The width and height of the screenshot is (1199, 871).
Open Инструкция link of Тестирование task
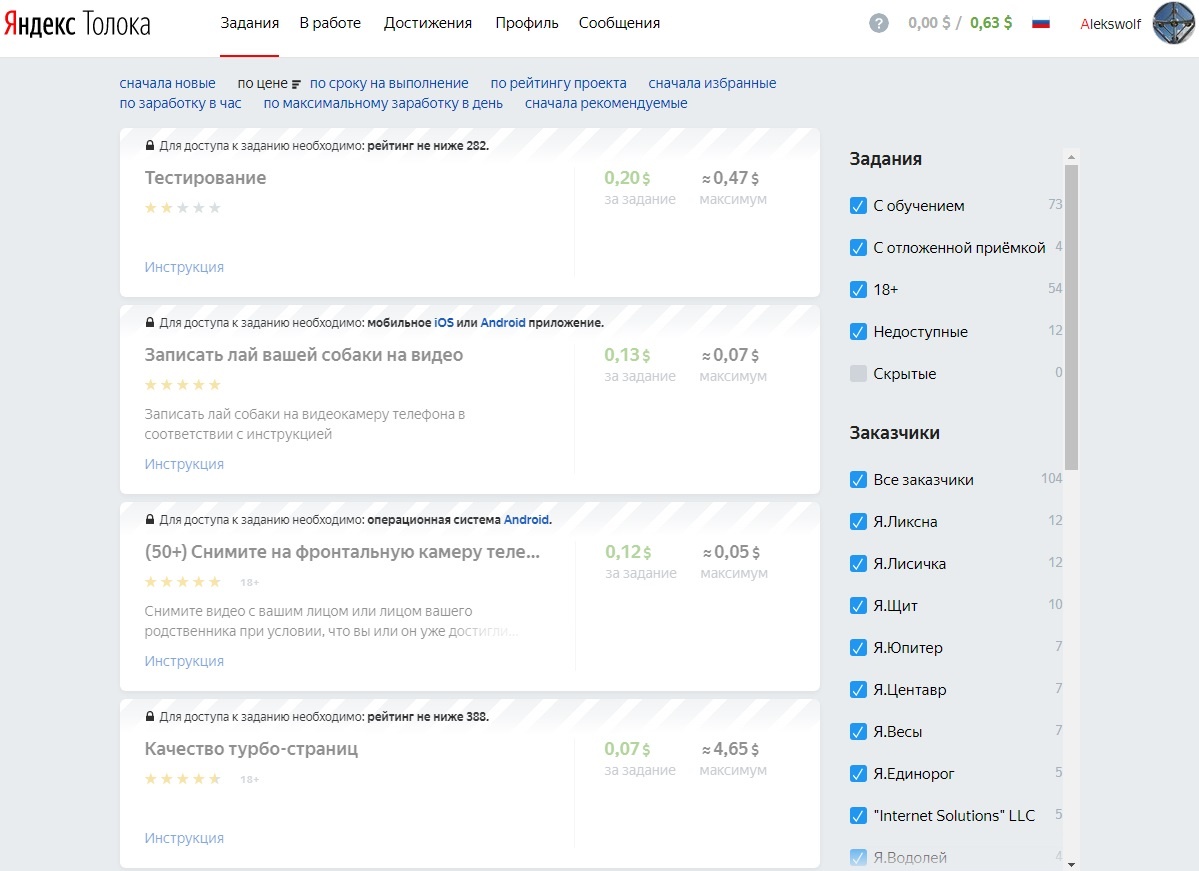pos(184,267)
